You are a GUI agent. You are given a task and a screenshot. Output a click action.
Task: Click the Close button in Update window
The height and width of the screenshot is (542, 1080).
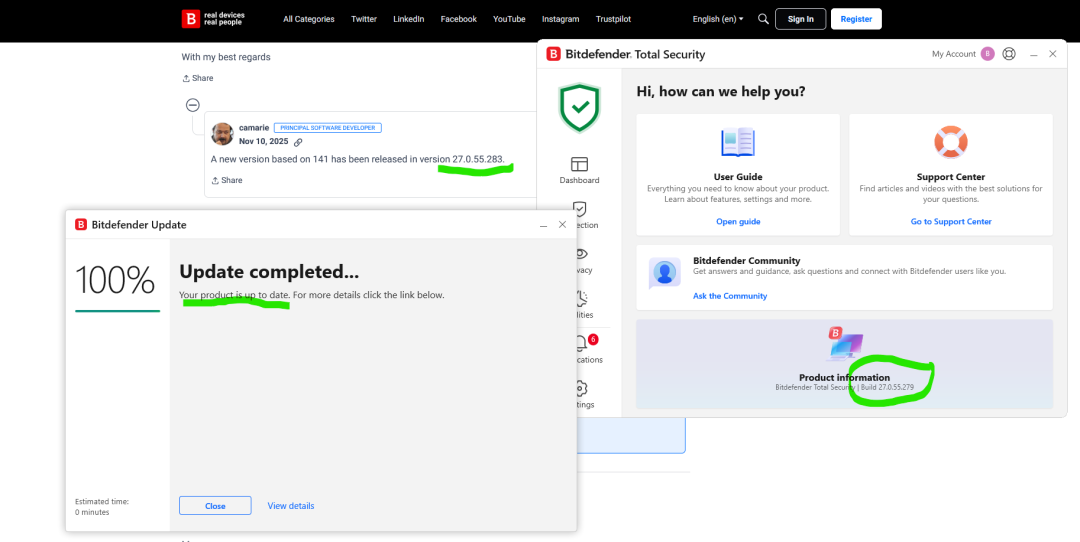pyautogui.click(x=215, y=505)
